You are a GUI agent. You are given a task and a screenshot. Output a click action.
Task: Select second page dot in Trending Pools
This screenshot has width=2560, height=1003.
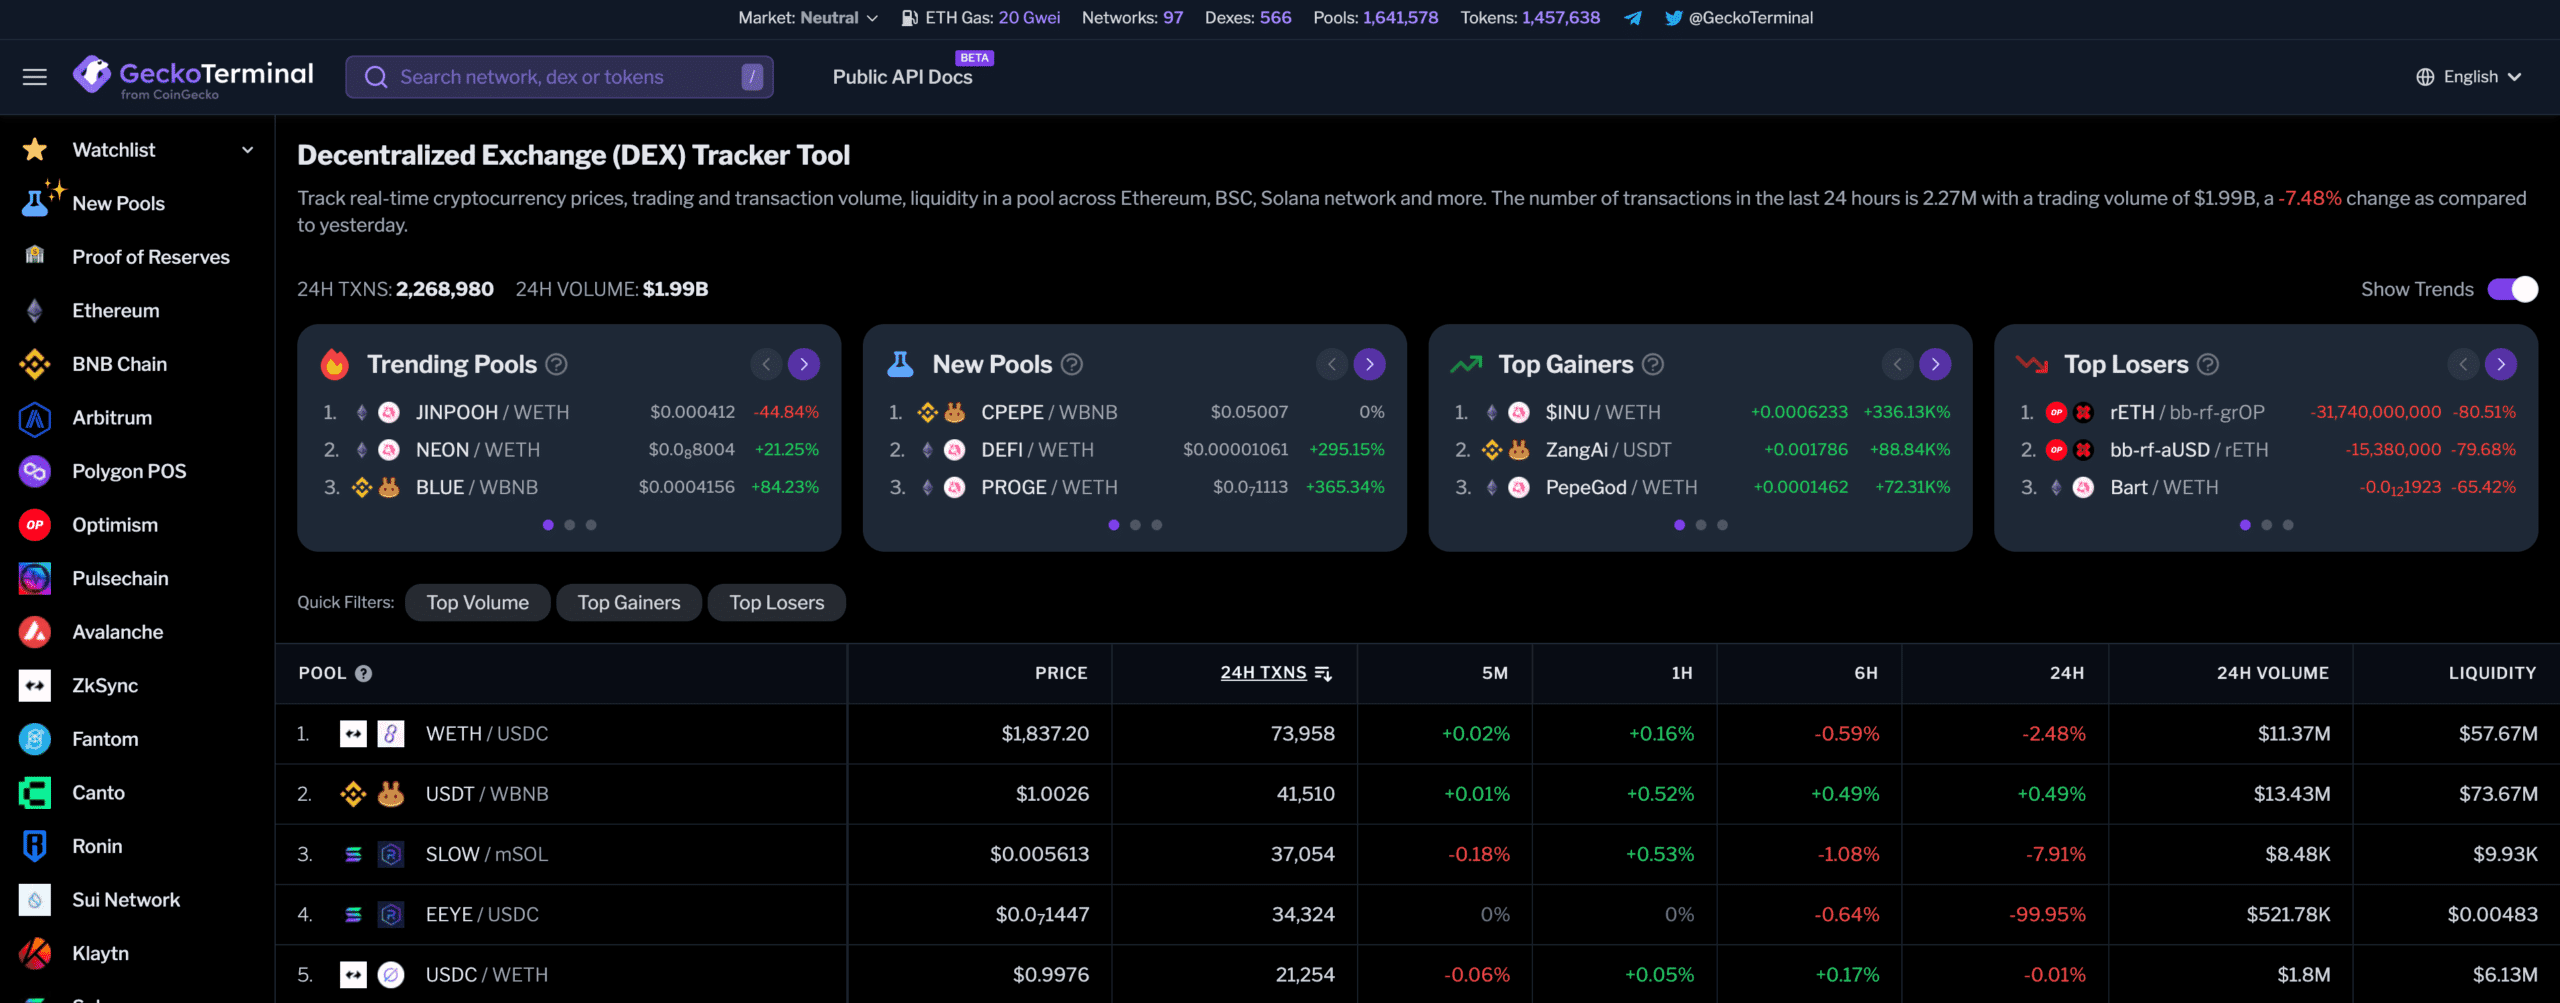point(570,525)
